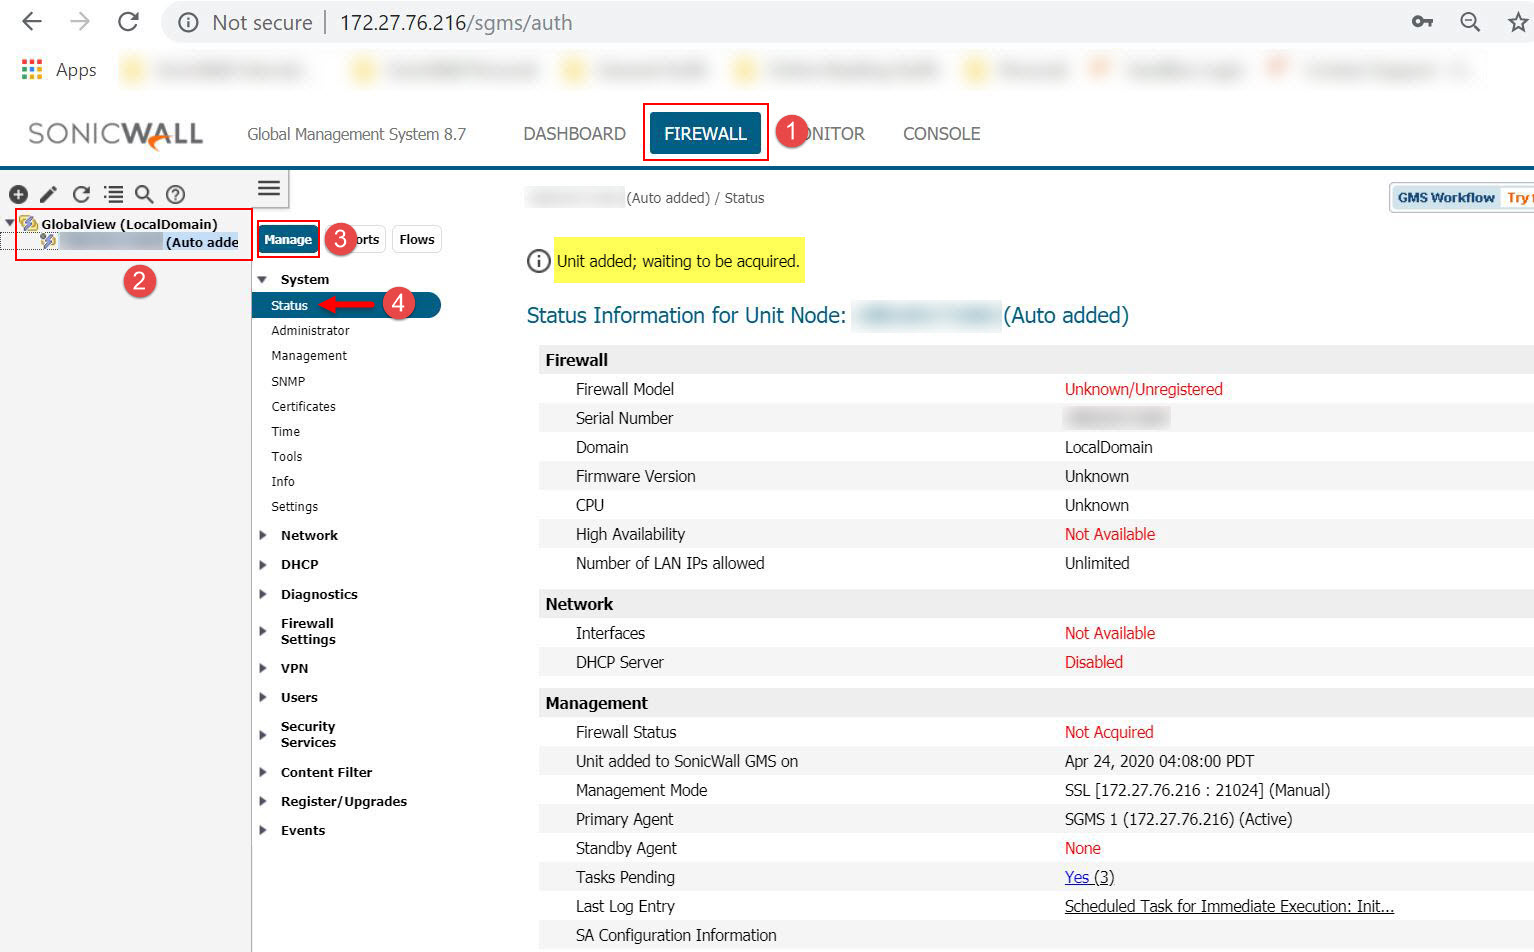Expand the Network section
The height and width of the screenshot is (952, 1534).
point(263,536)
